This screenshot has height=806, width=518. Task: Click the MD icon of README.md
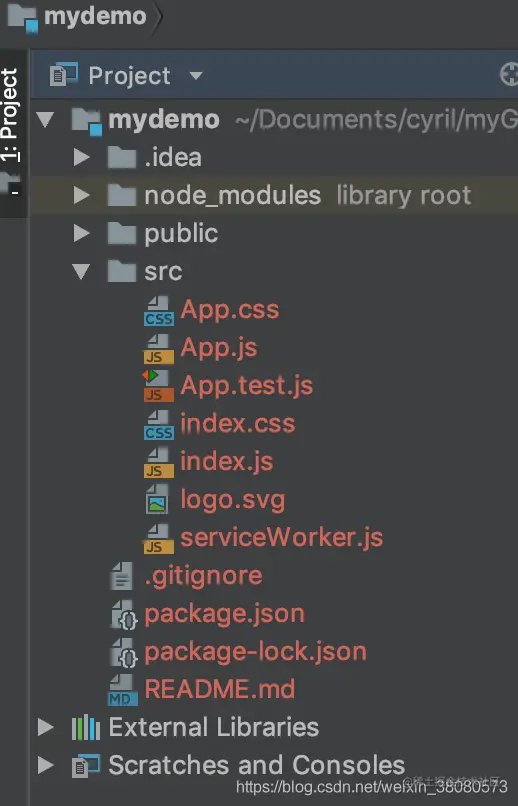(x=122, y=690)
